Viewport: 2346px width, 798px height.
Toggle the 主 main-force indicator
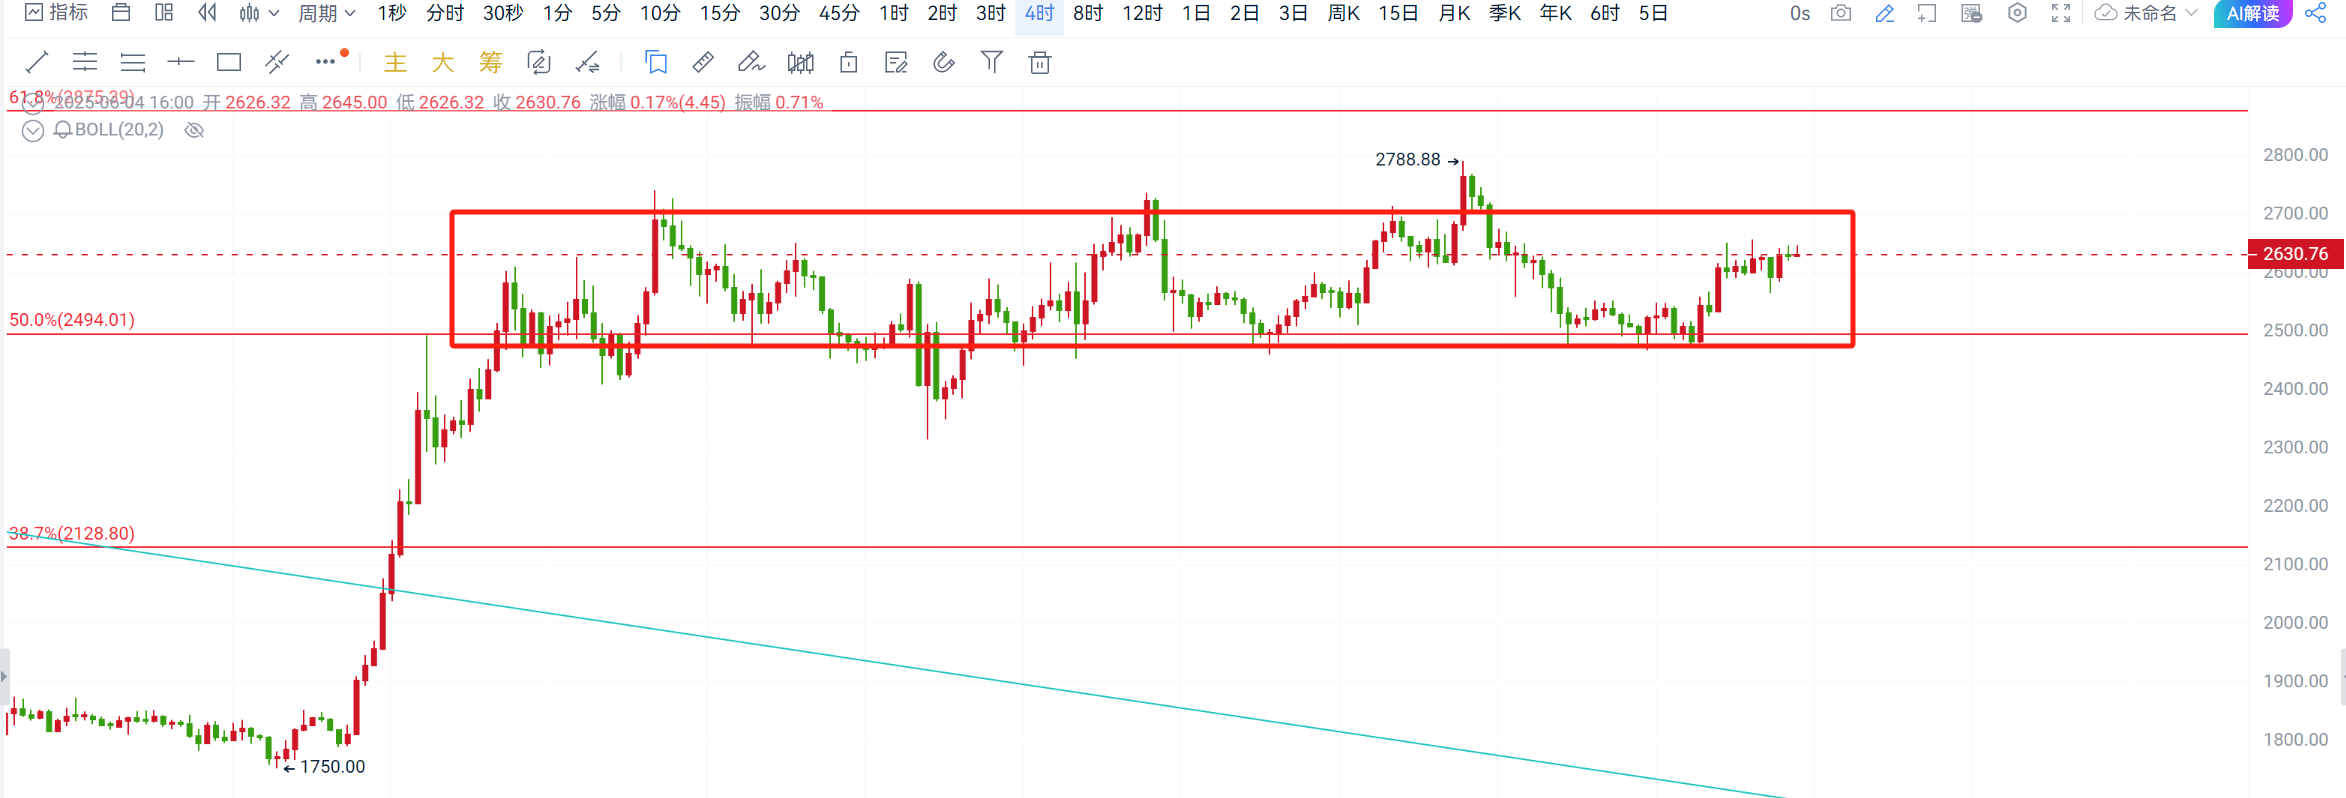395,63
